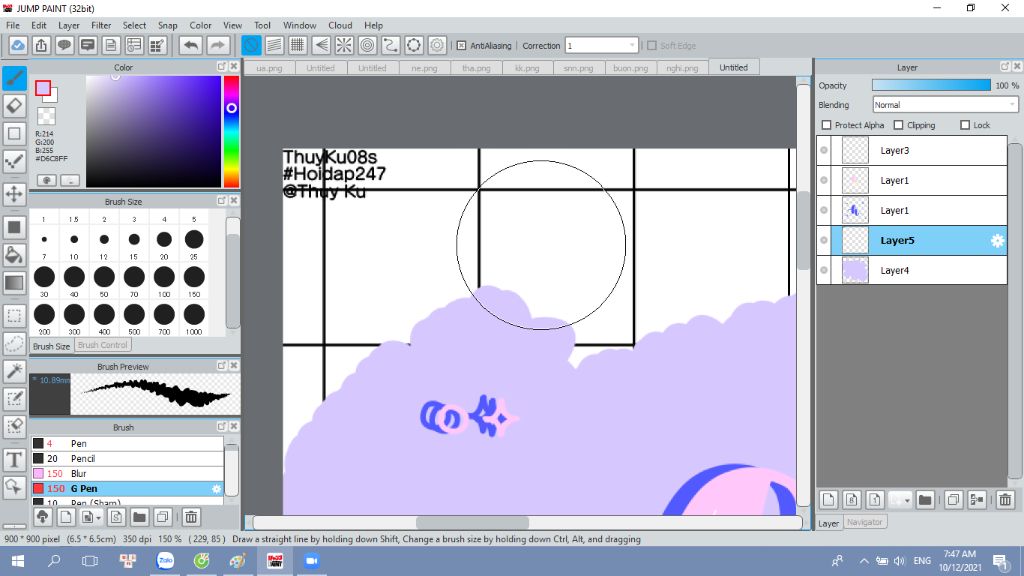1024x576 pixels.
Task: Enable the layer Lock checkbox
Action: (x=965, y=125)
